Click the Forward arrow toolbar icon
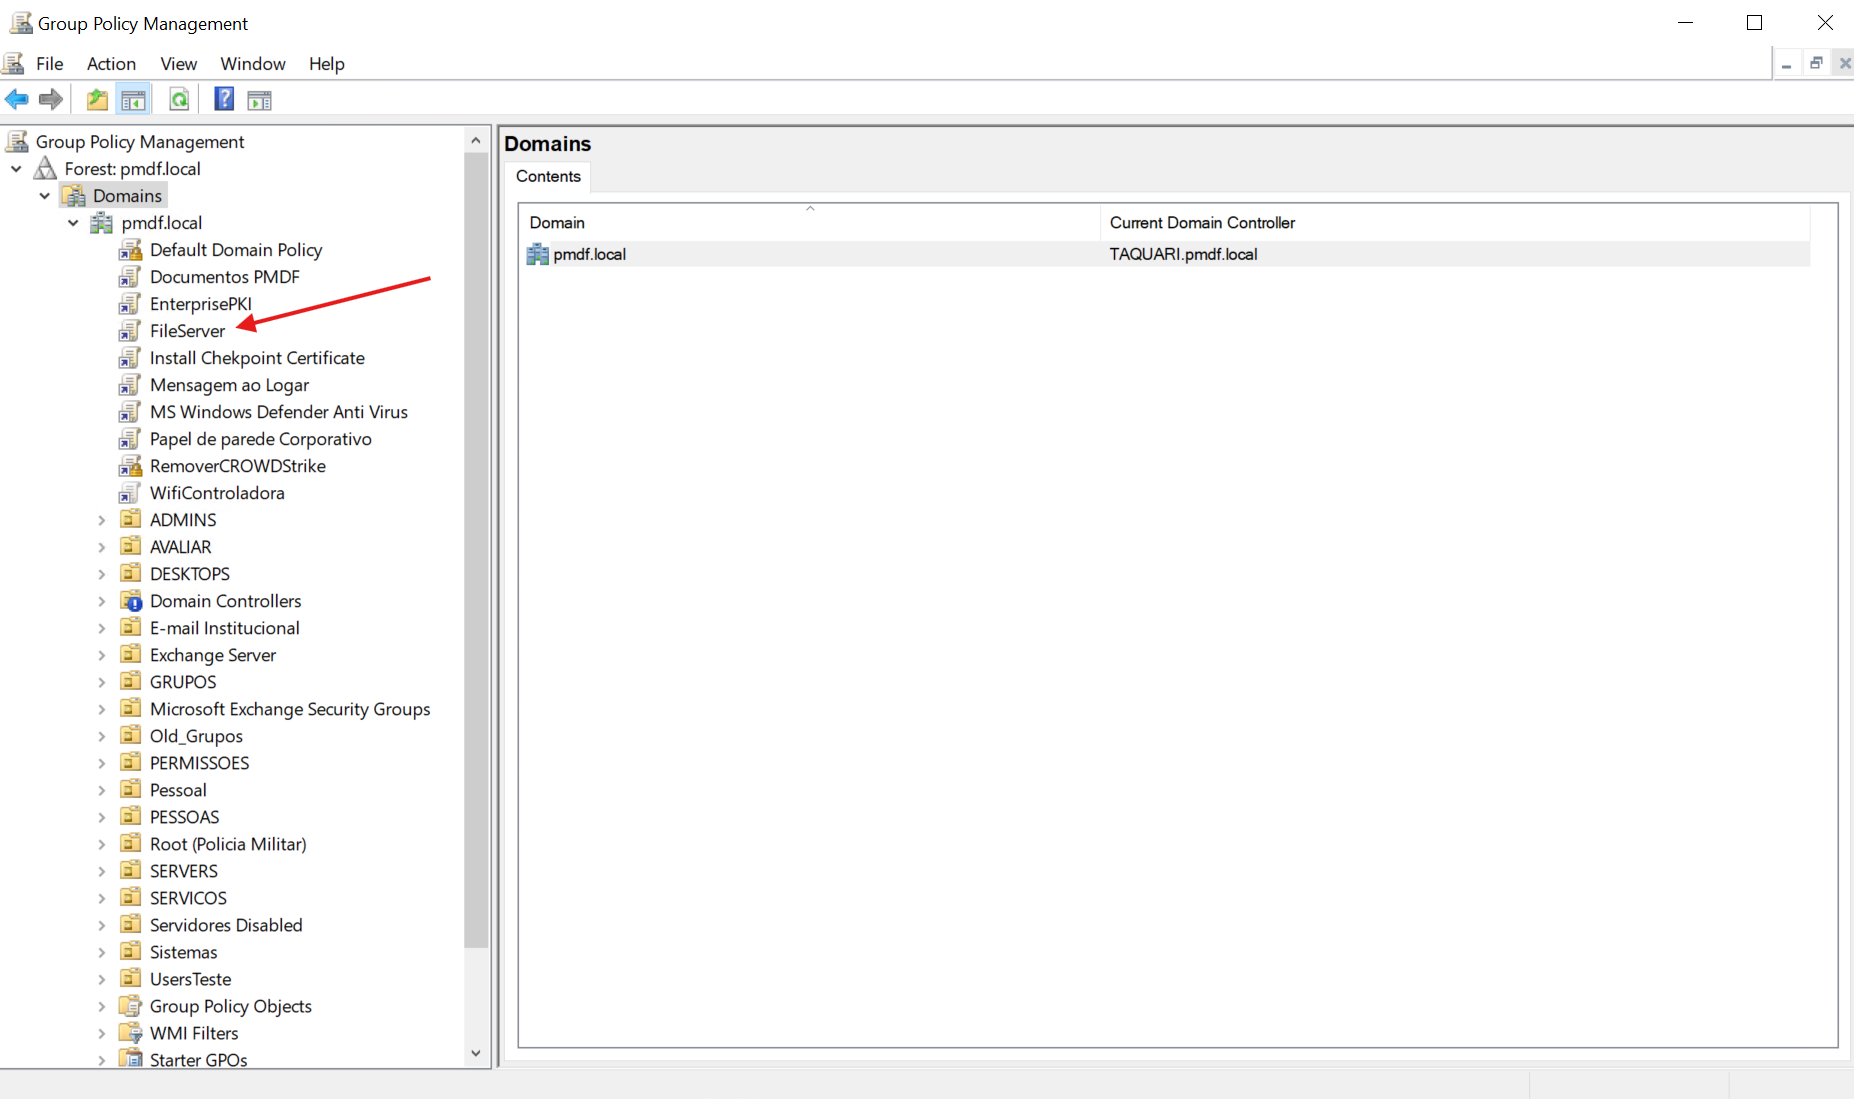The image size is (1854, 1099). (51, 100)
